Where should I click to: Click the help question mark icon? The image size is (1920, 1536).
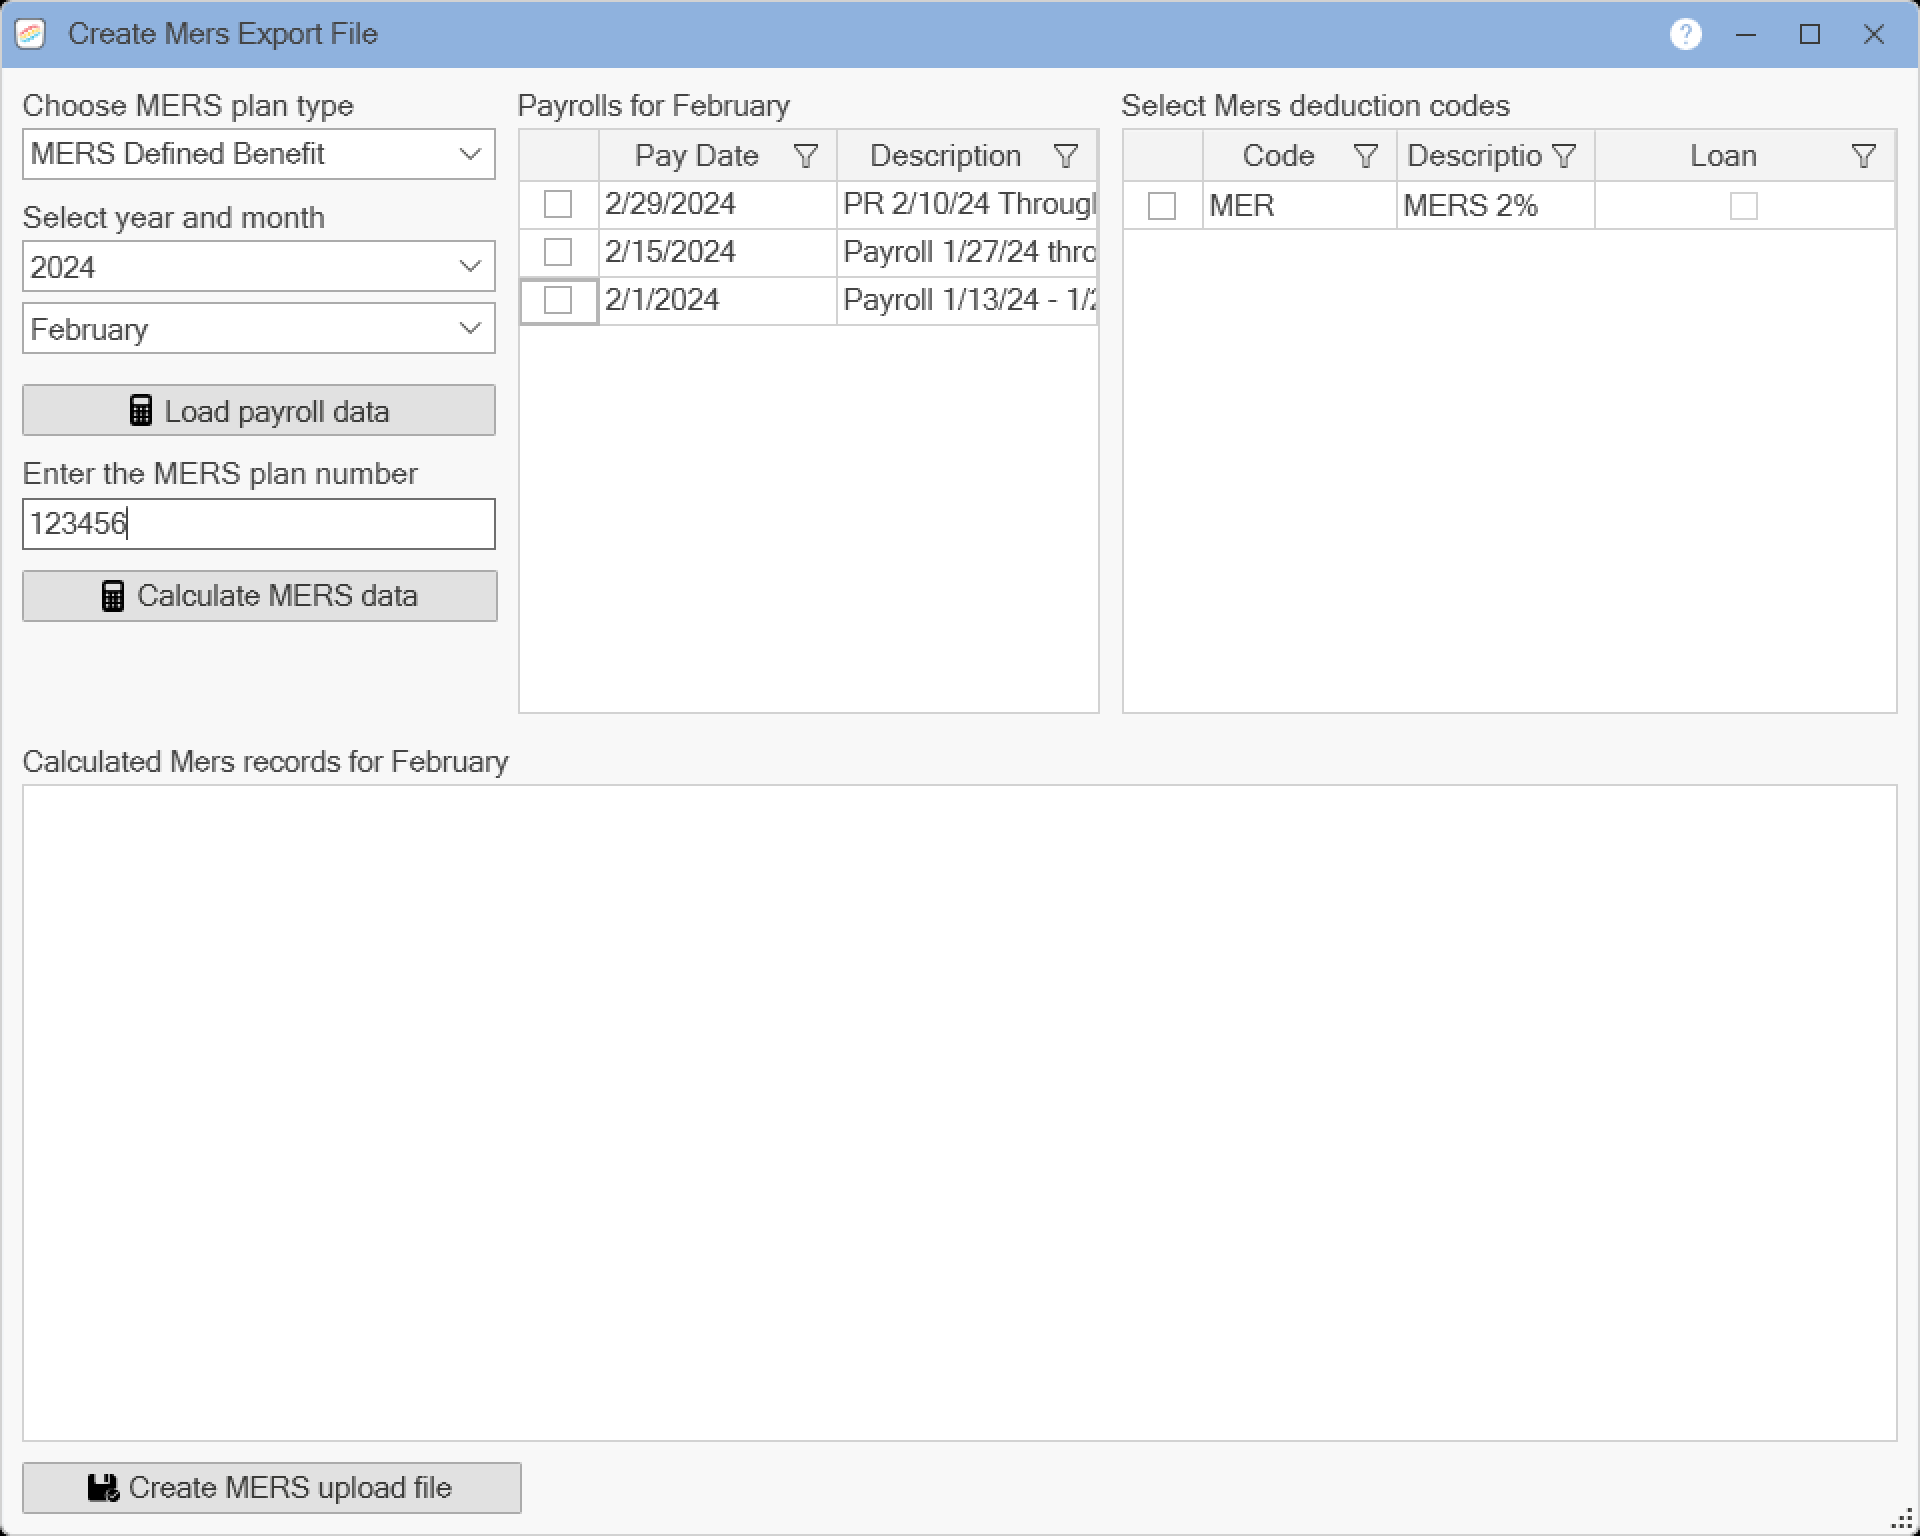pos(1685,34)
